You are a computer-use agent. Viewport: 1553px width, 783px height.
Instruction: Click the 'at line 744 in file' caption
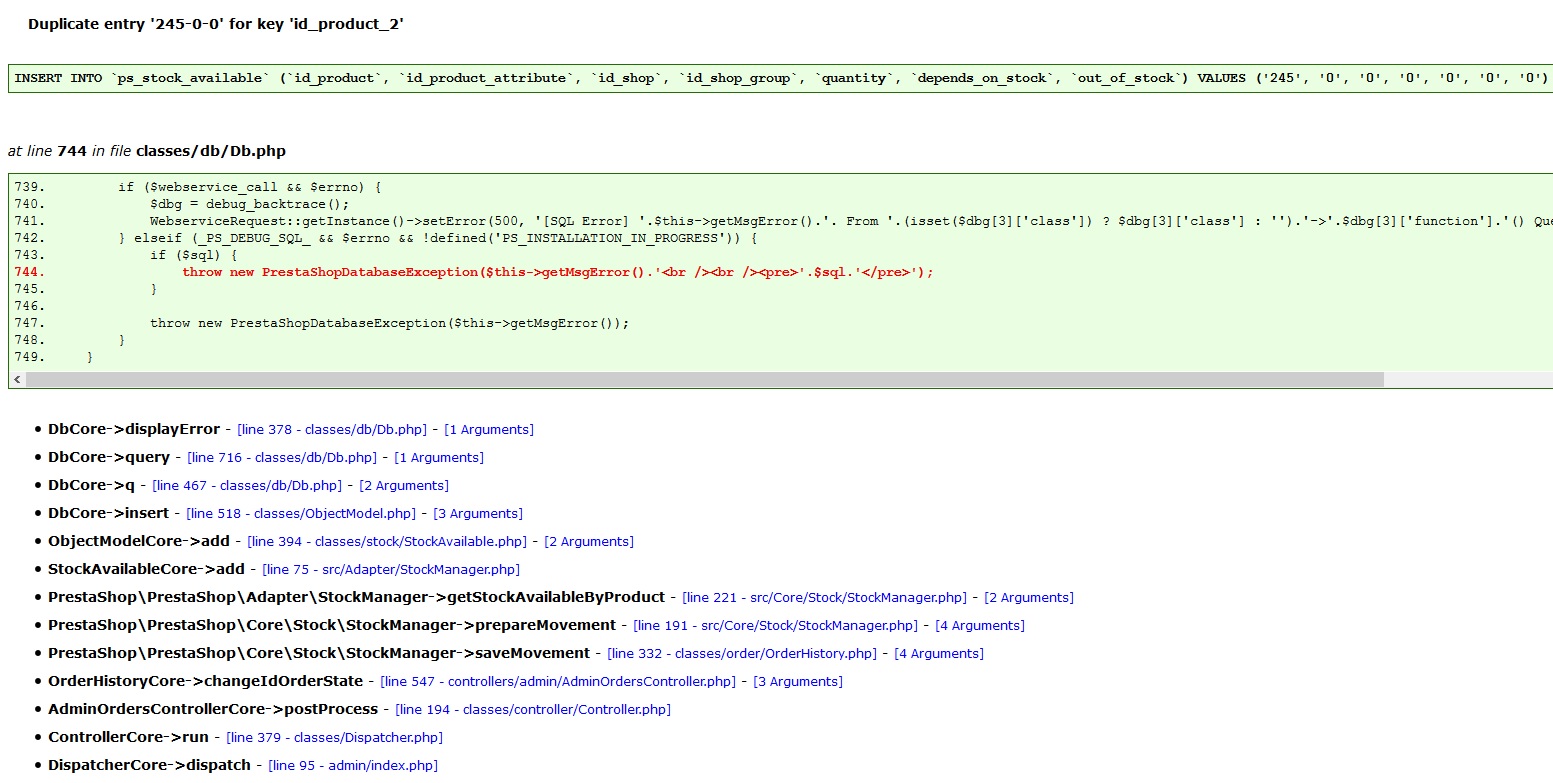[147, 151]
